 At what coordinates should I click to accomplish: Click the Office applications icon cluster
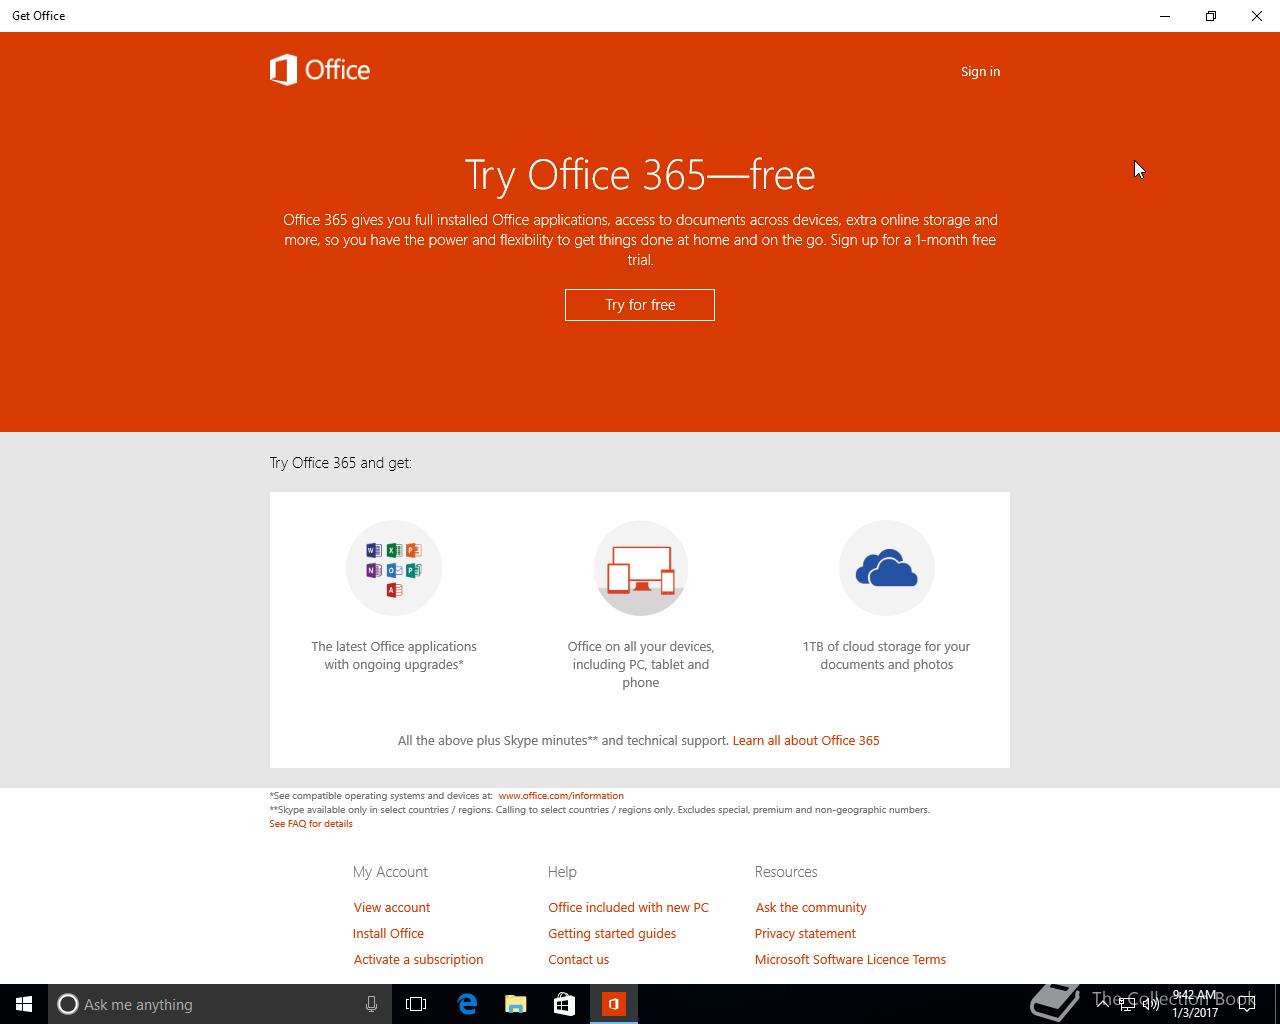tap(394, 568)
